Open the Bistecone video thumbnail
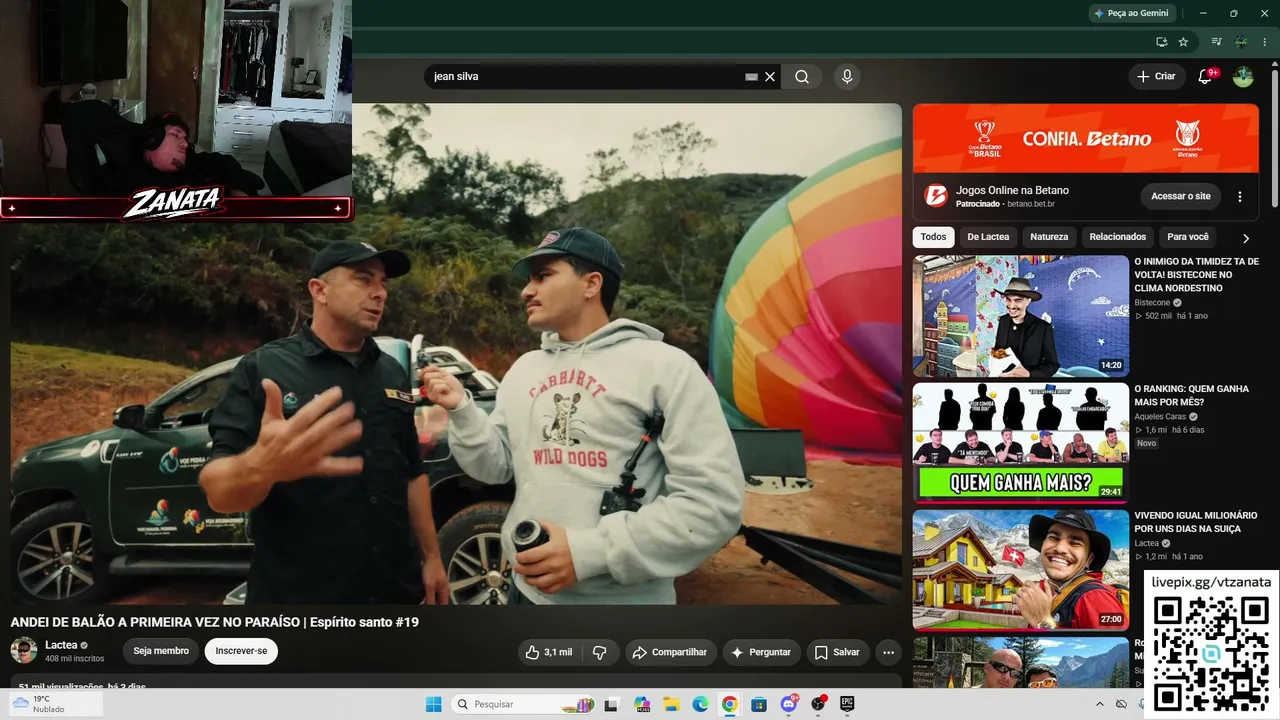The width and height of the screenshot is (1280, 720). pyautogui.click(x=1020, y=316)
